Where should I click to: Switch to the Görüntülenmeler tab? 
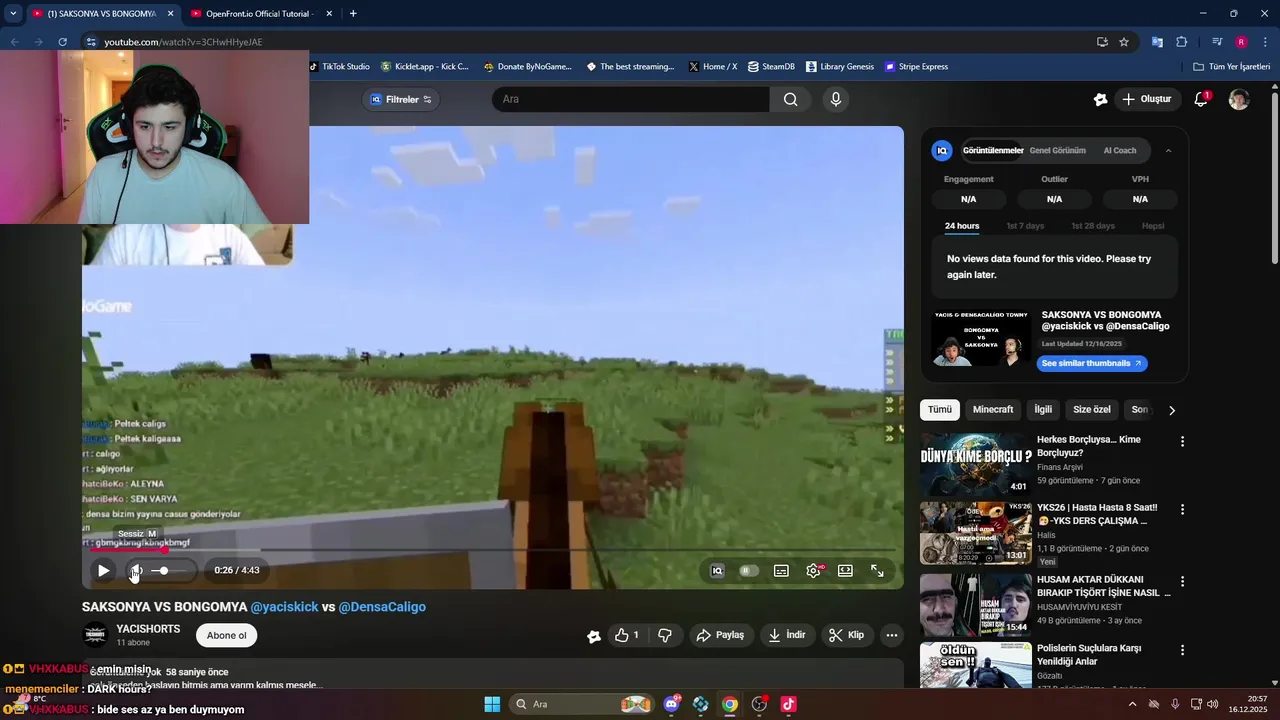993,151
